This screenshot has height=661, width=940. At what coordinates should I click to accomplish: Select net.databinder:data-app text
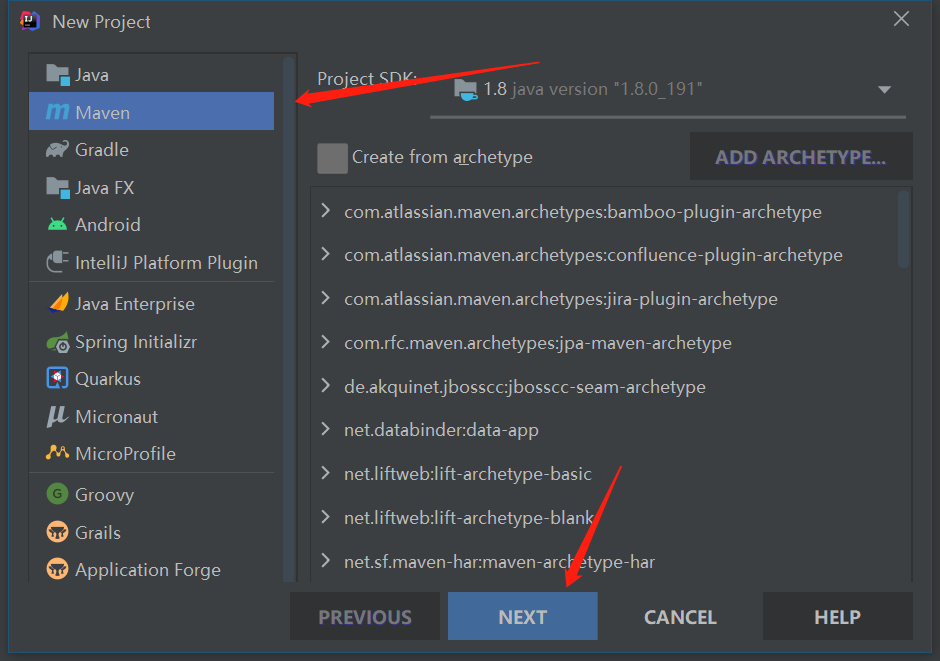(441, 430)
